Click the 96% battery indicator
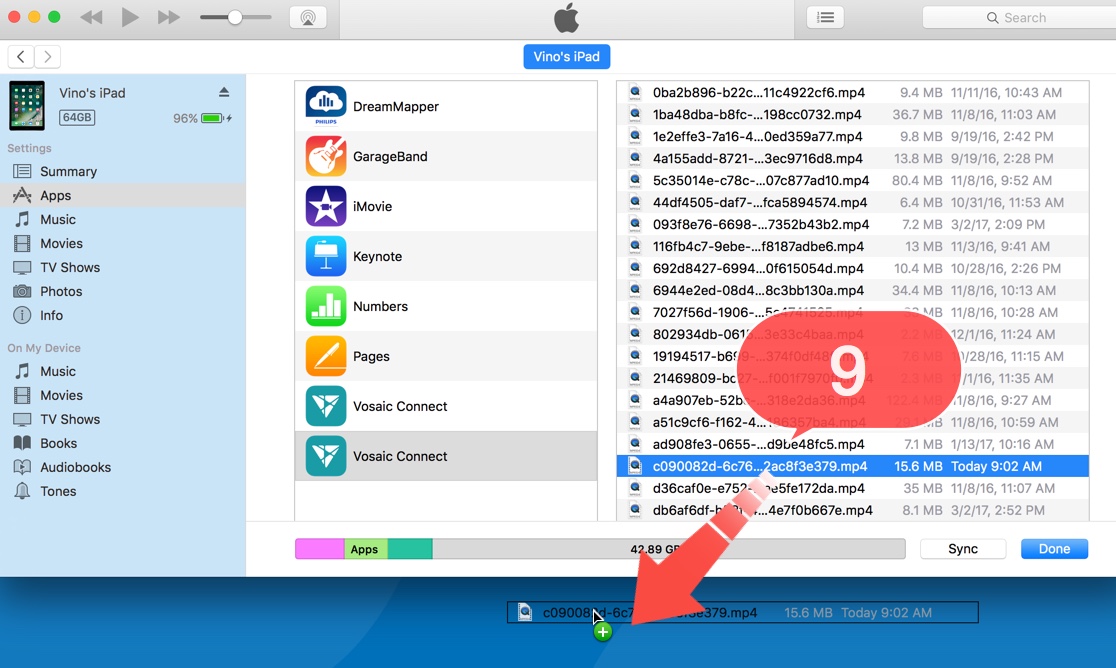 (202, 118)
